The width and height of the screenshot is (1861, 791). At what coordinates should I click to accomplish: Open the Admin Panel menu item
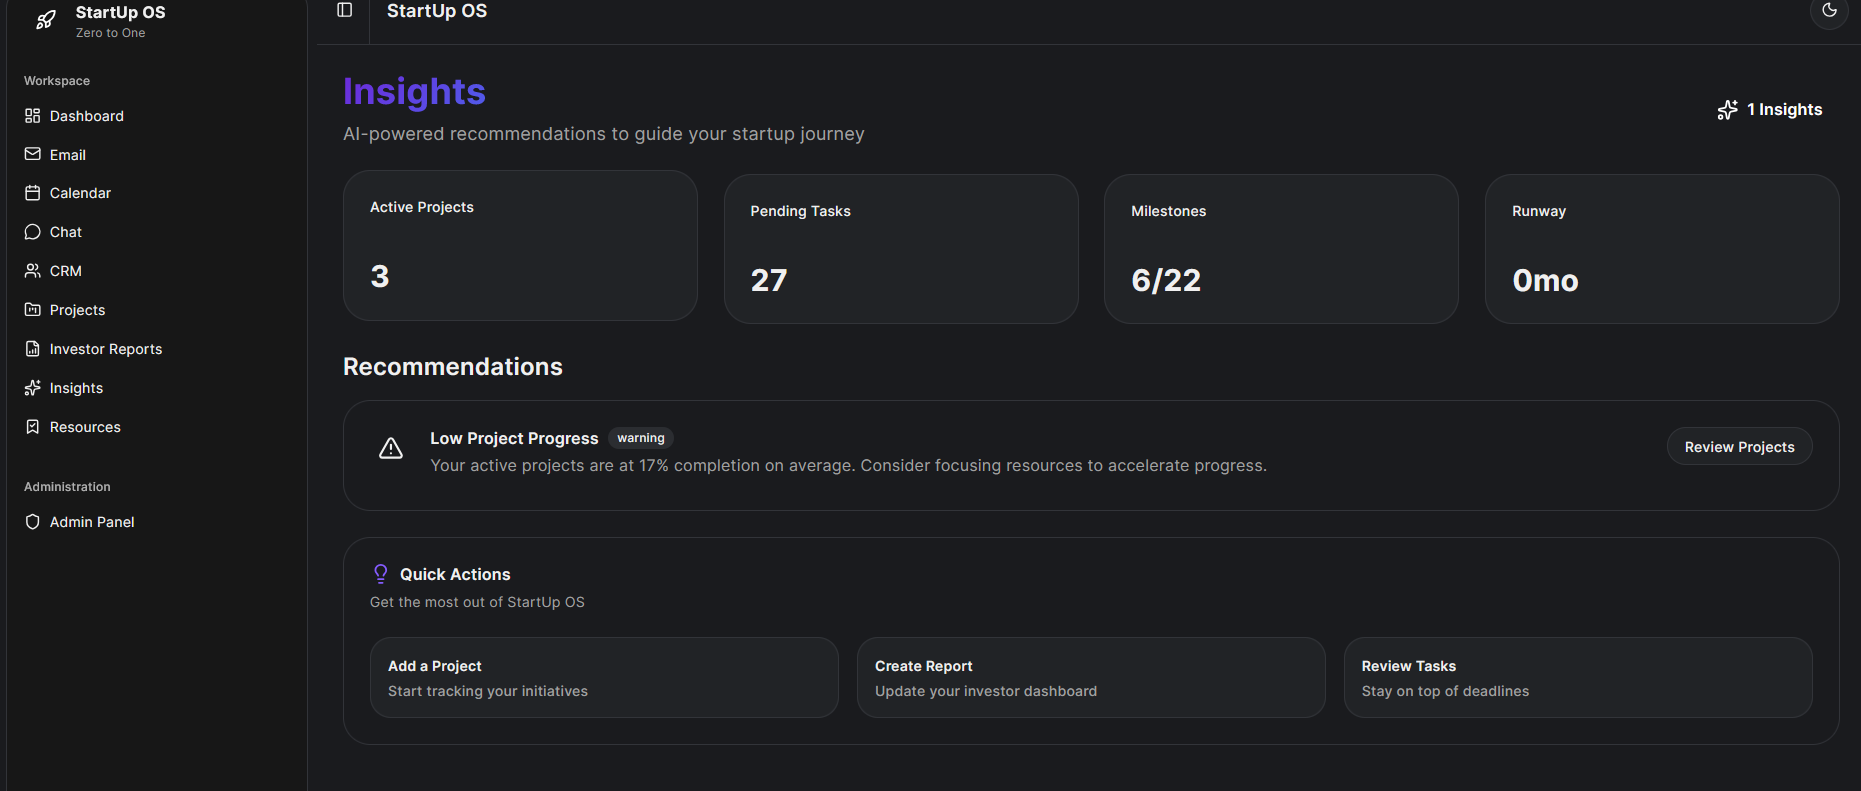coord(91,522)
